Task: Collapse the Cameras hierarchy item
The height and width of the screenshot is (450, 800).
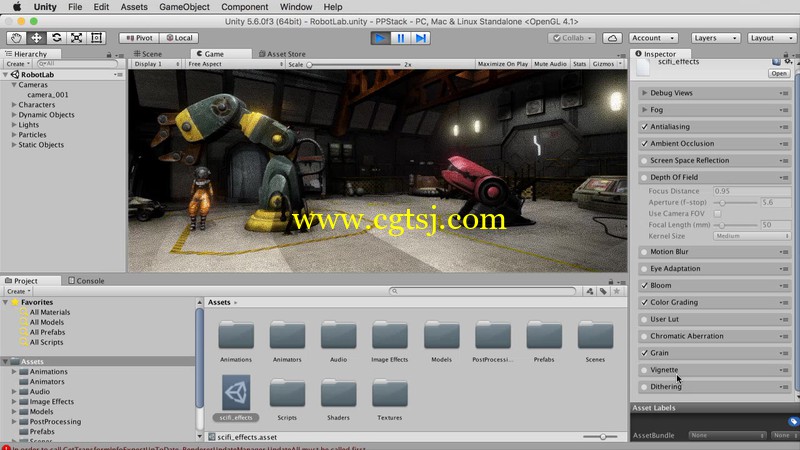Action: (x=14, y=85)
